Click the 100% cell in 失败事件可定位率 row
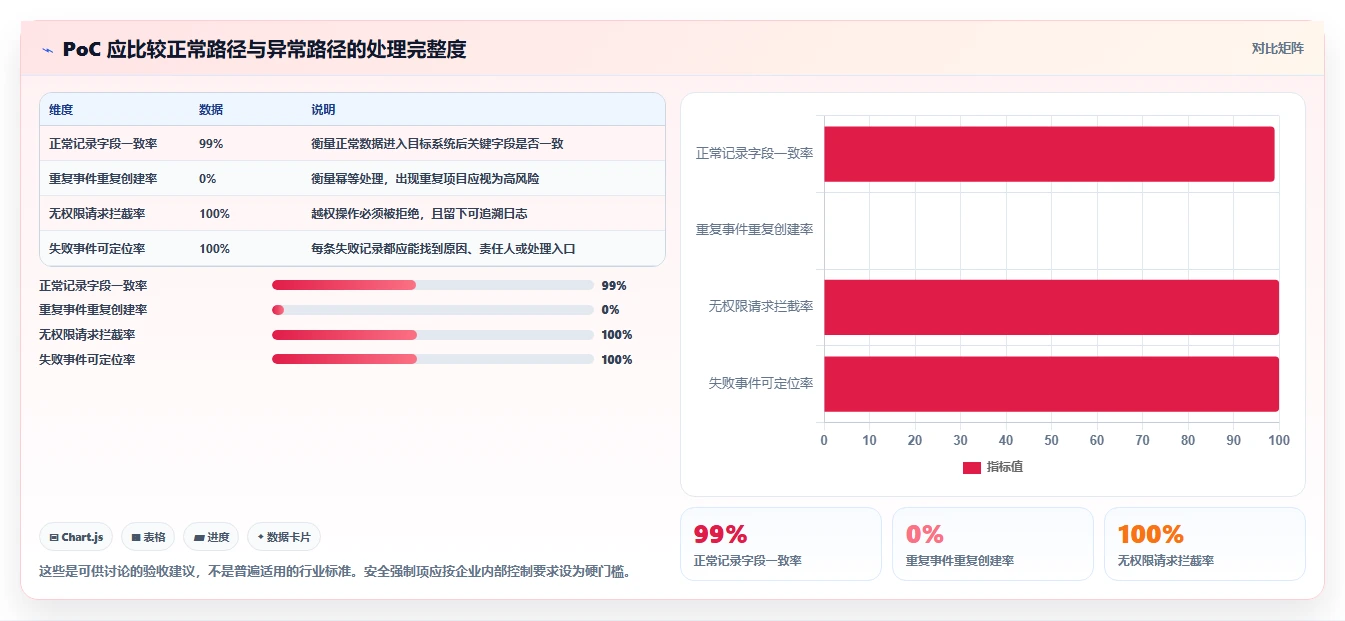The width and height of the screenshot is (1345, 621). pyautogui.click(x=214, y=249)
